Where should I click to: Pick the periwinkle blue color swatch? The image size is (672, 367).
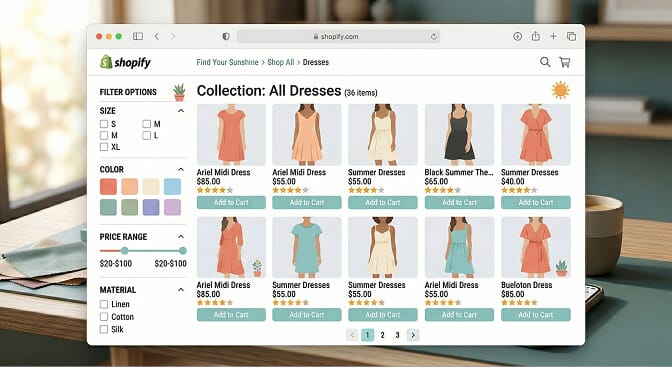[x=151, y=207]
